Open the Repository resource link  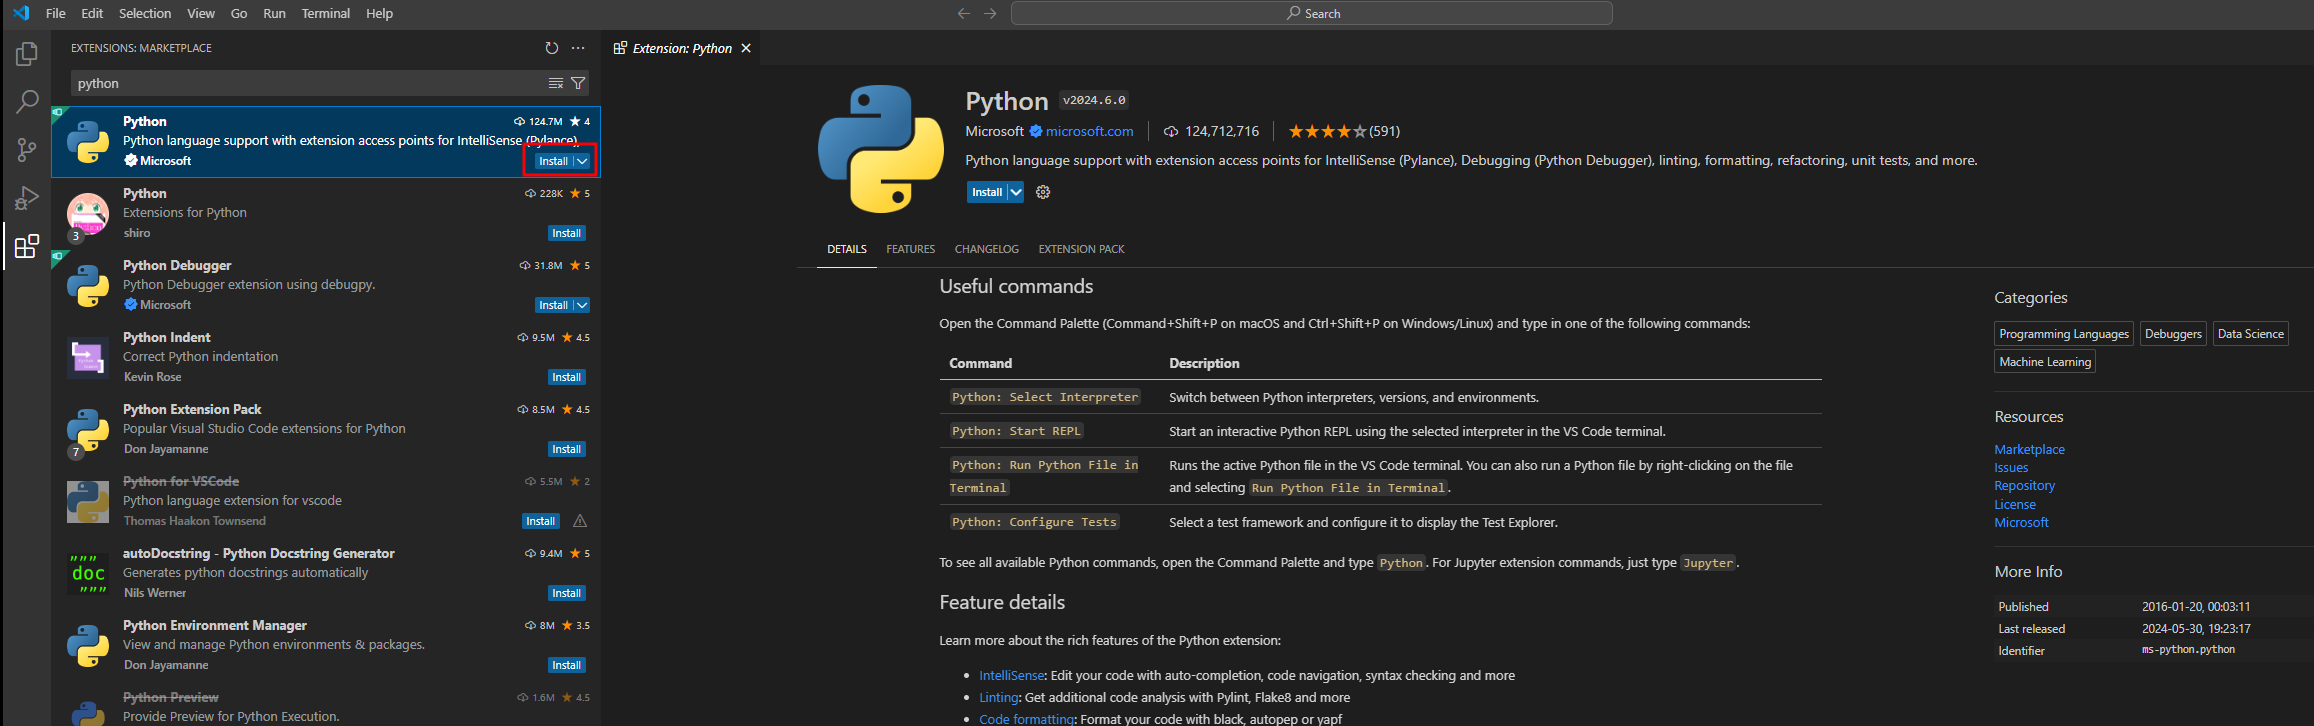(x=2024, y=486)
